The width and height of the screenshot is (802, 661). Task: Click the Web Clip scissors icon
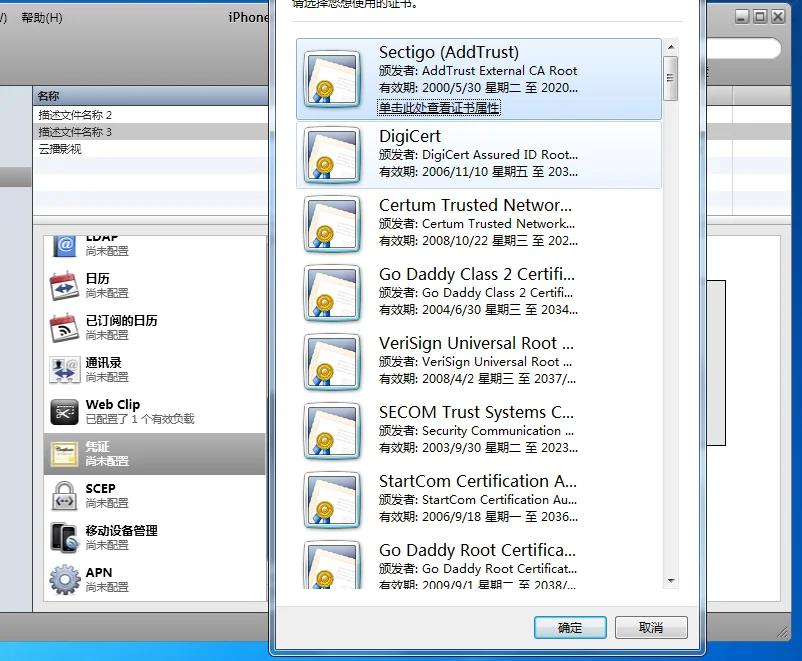(x=65, y=412)
